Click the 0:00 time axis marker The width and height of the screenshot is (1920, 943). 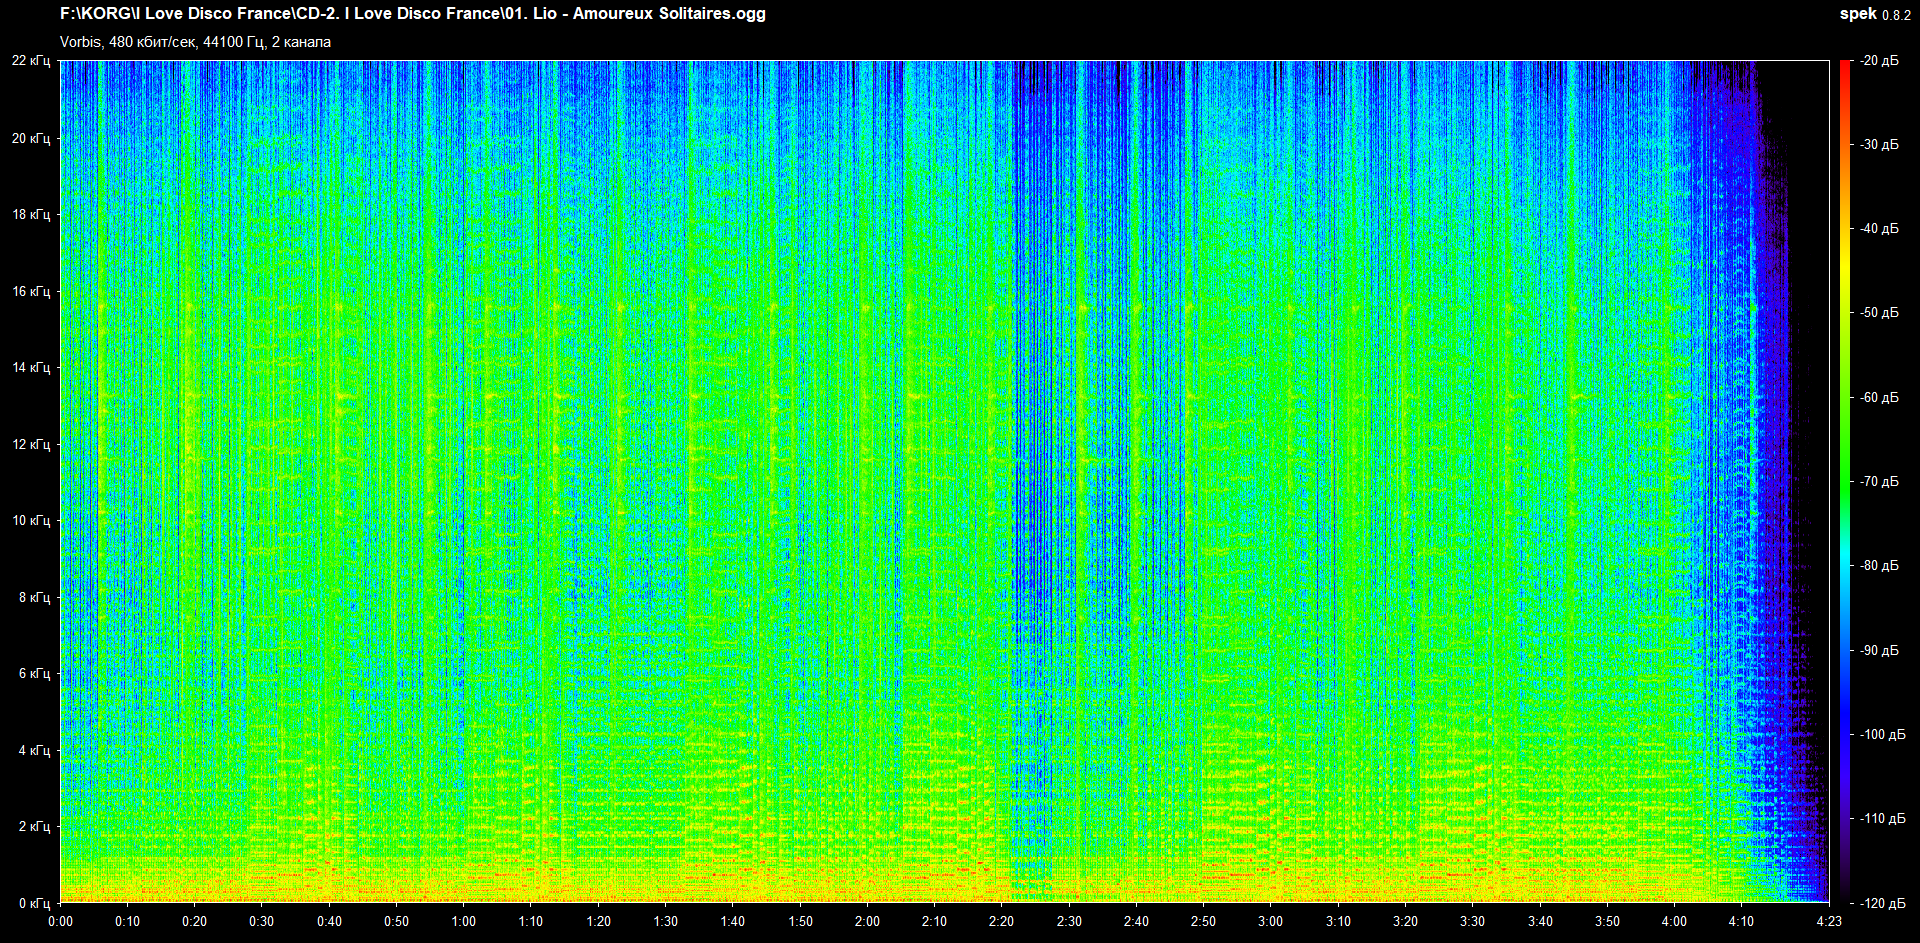pyautogui.click(x=61, y=921)
